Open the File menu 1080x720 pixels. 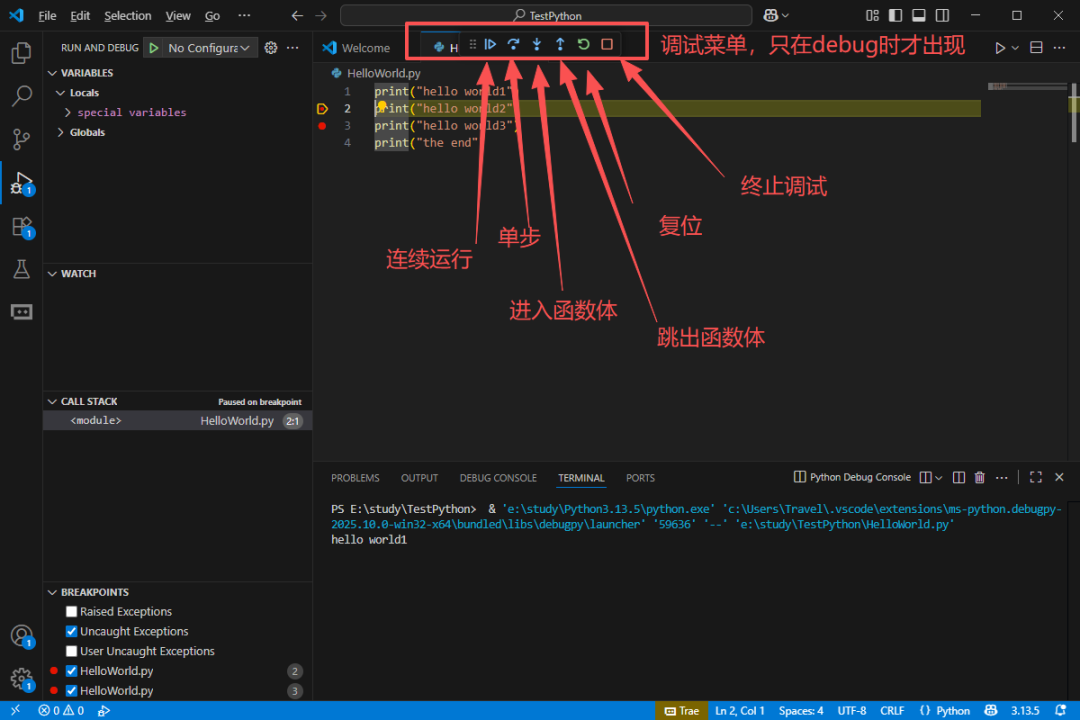(47, 15)
